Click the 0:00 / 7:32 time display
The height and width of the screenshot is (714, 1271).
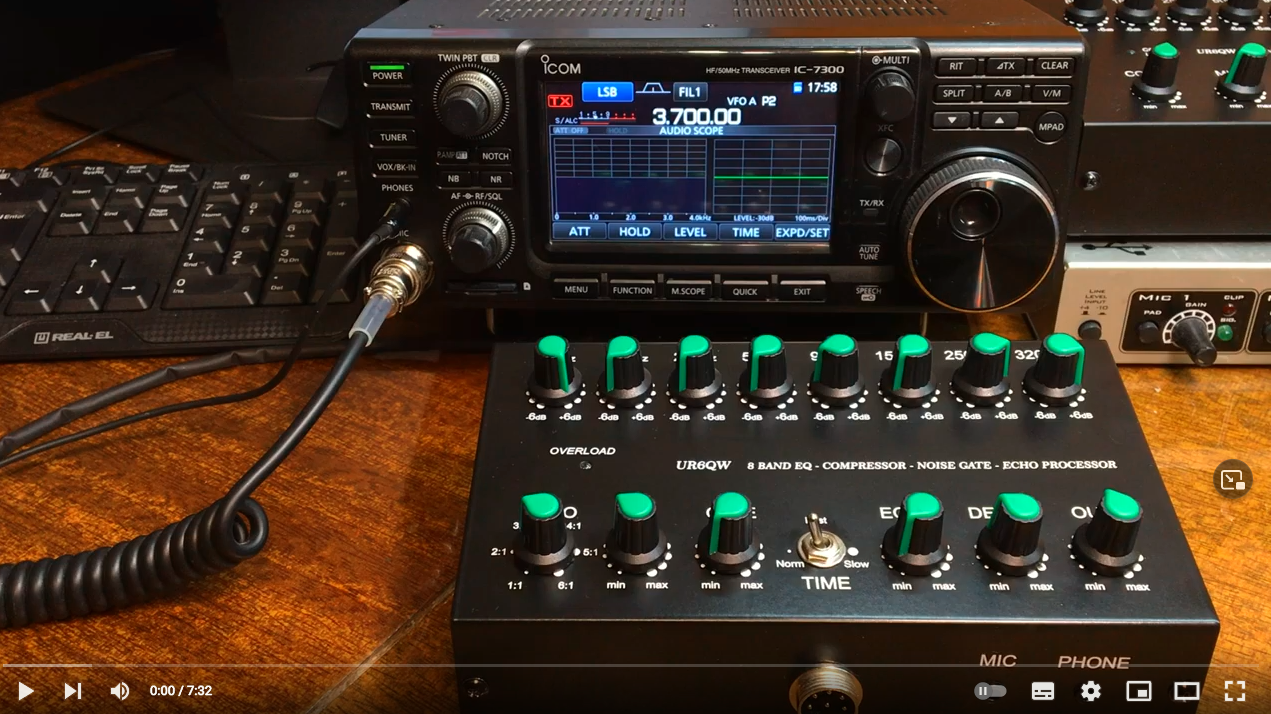(x=181, y=691)
